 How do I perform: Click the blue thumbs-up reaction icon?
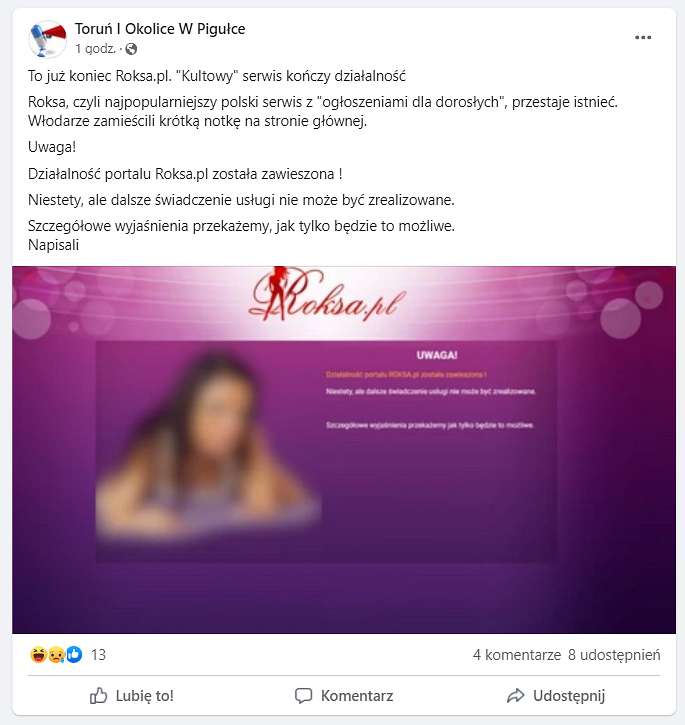point(74,654)
